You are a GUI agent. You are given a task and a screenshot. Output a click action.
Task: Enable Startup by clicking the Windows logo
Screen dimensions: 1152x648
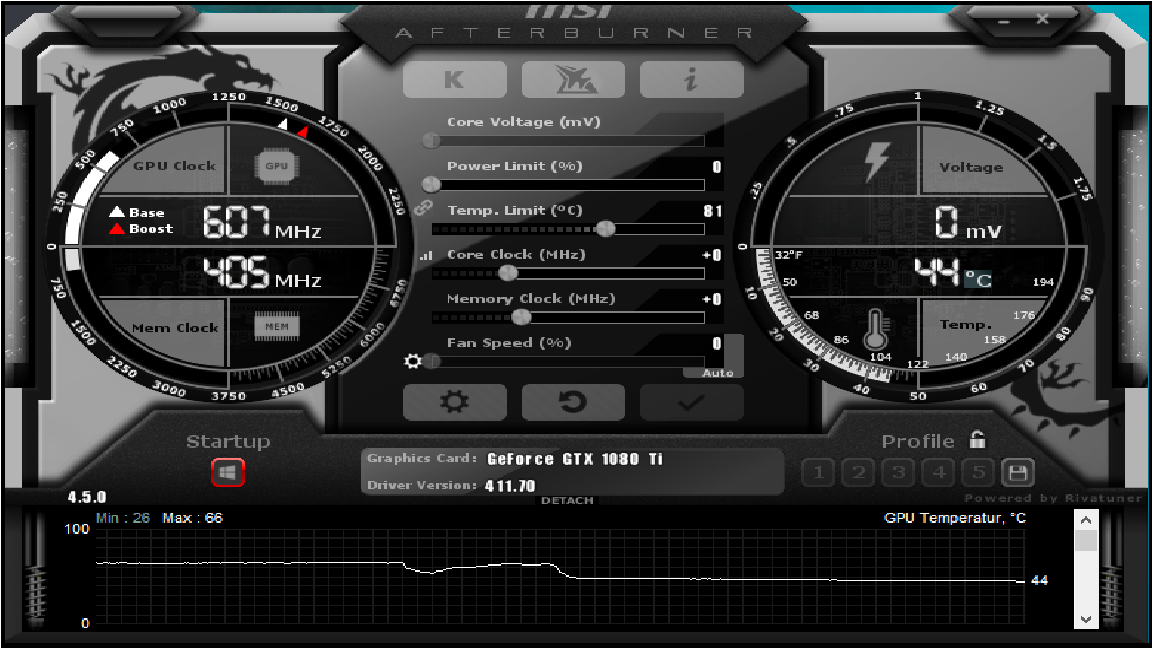(x=226, y=471)
